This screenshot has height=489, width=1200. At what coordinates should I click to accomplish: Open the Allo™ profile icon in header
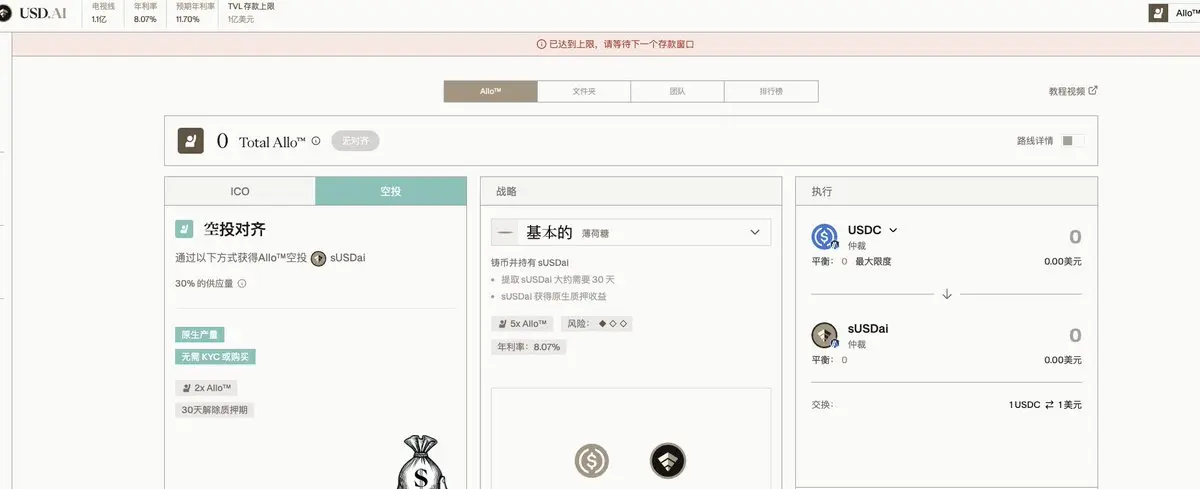point(1158,13)
